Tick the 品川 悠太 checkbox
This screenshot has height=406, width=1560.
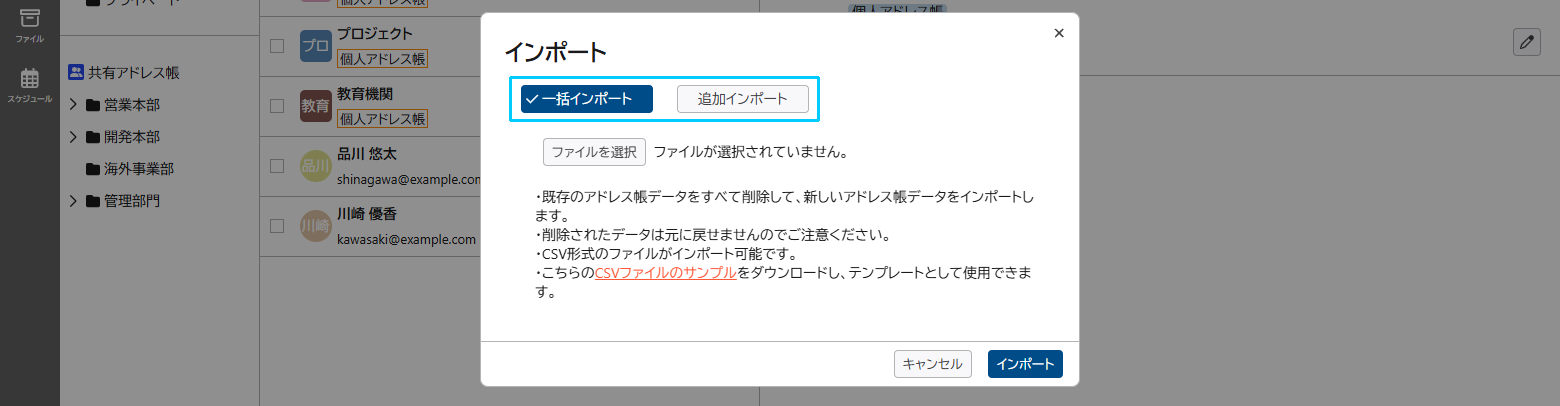278,167
